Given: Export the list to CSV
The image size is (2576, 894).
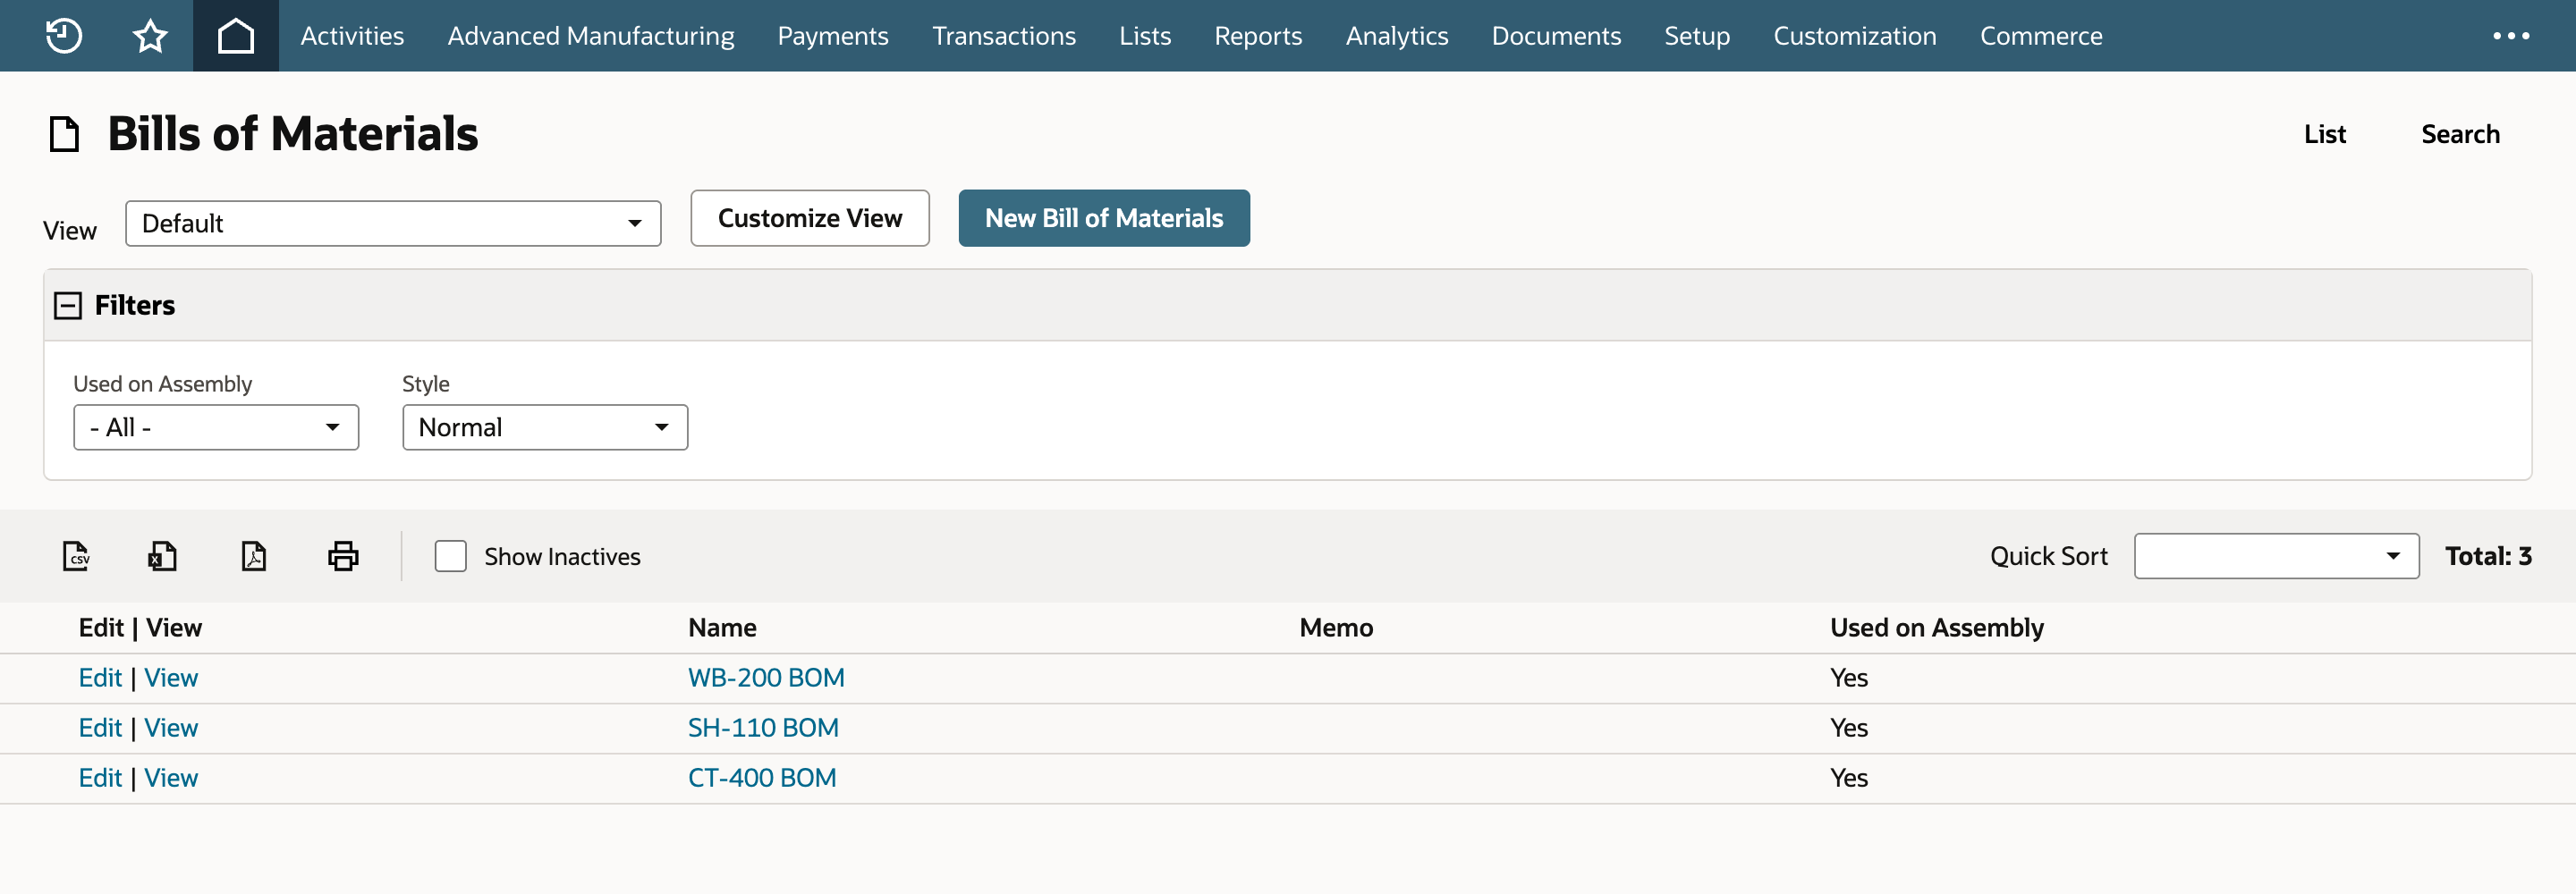Looking at the screenshot, I should (76, 556).
